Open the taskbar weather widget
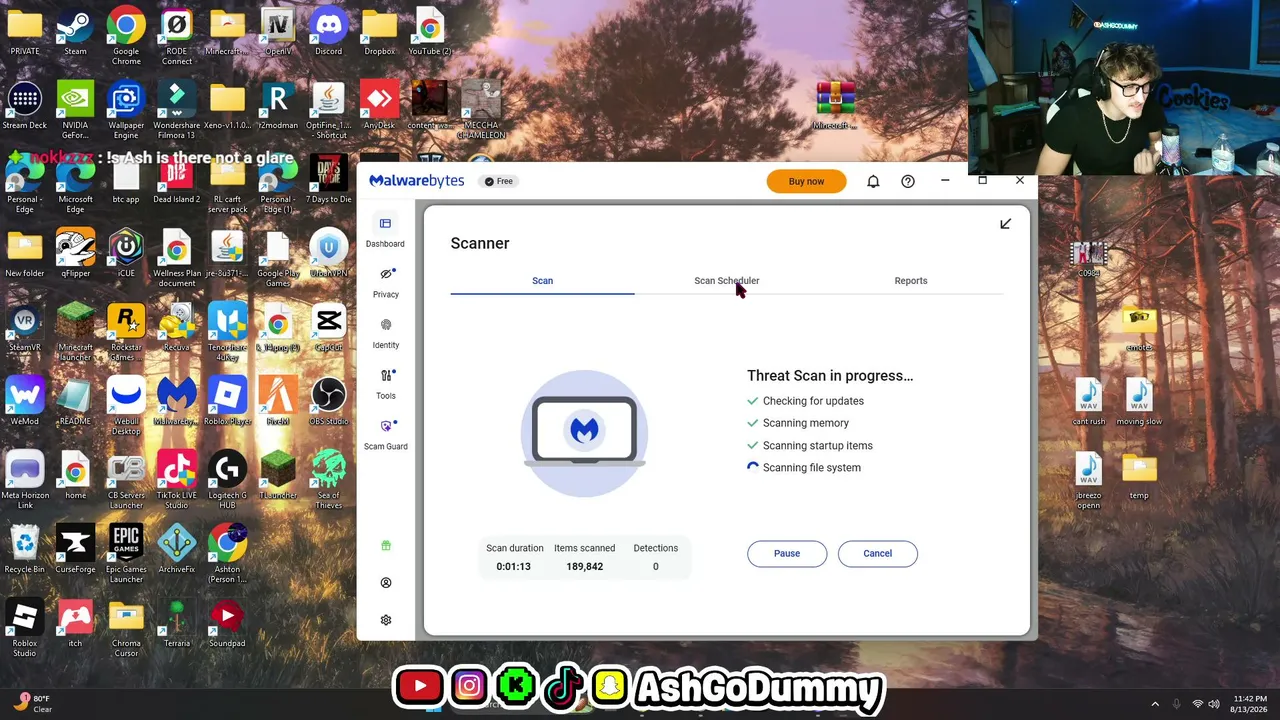This screenshot has height=720, width=1280. (x=32, y=704)
